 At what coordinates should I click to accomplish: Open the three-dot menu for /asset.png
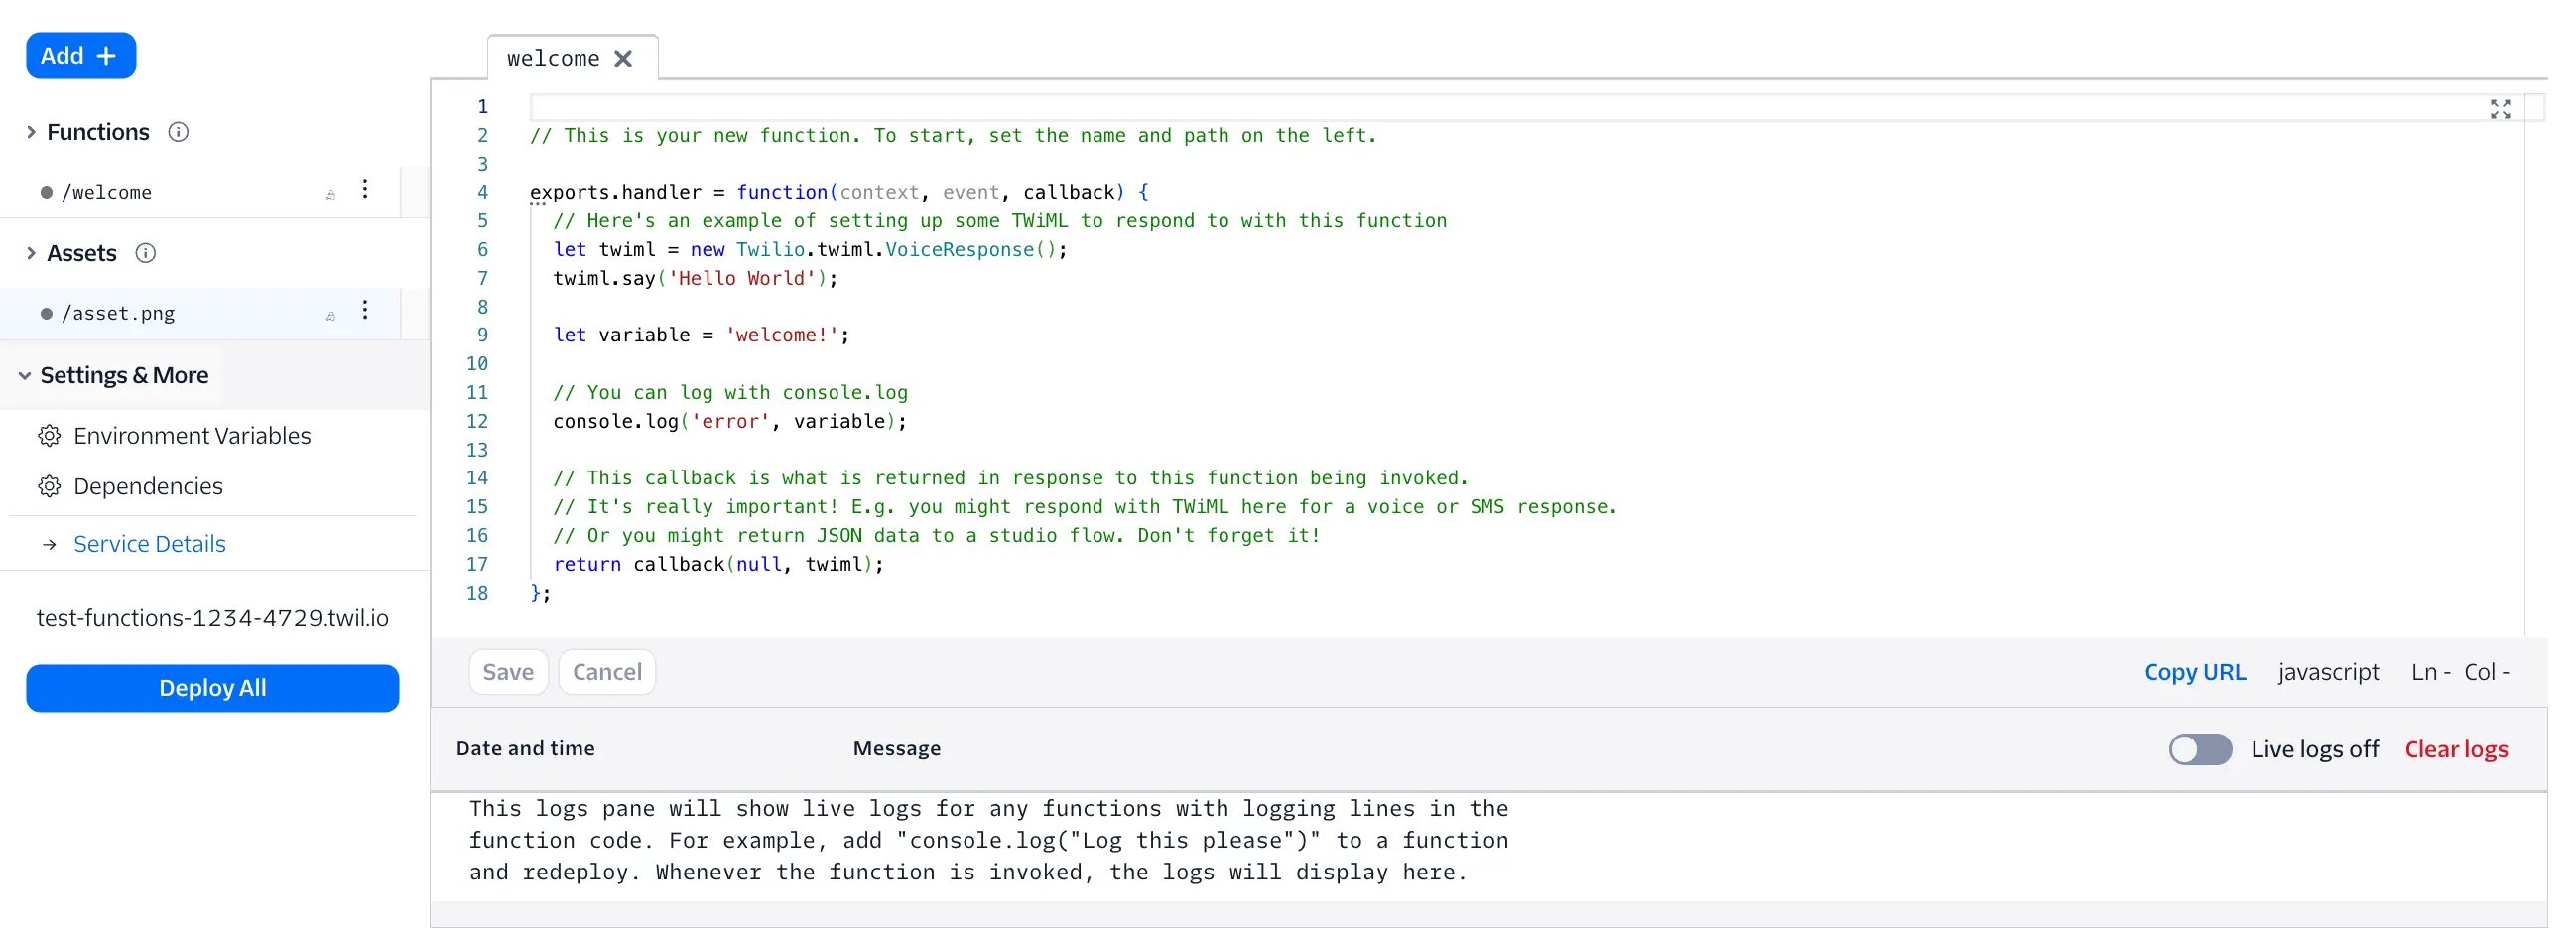365,311
